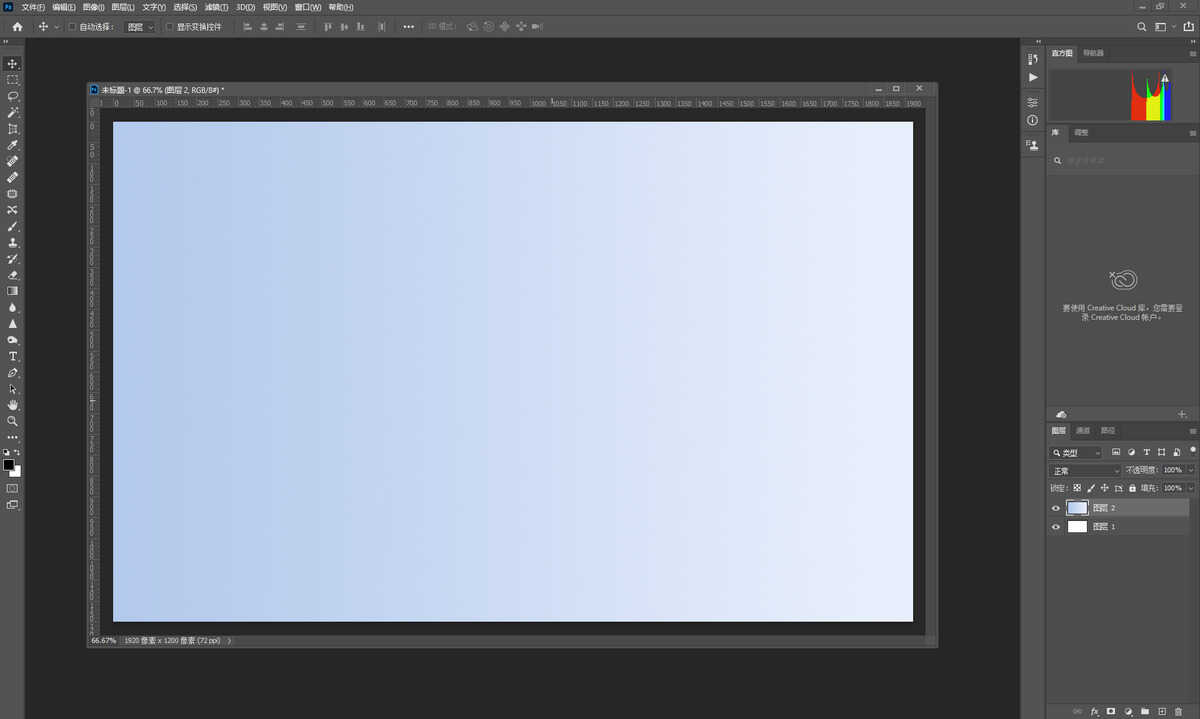Toggle lock image pixels brush icon

[1091, 488]
